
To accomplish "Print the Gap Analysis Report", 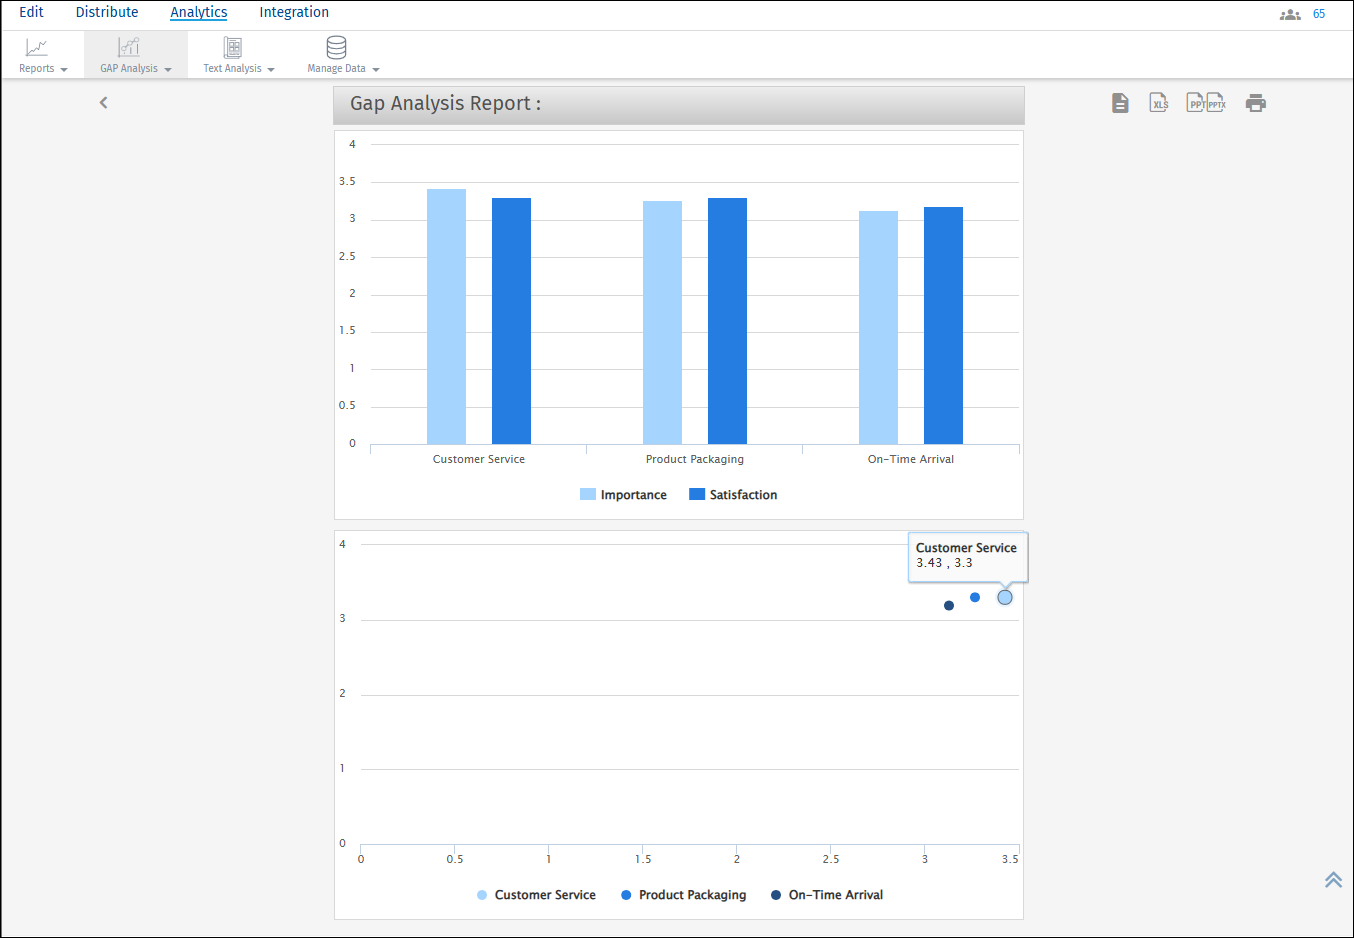I will click(x=1256, y=102).
